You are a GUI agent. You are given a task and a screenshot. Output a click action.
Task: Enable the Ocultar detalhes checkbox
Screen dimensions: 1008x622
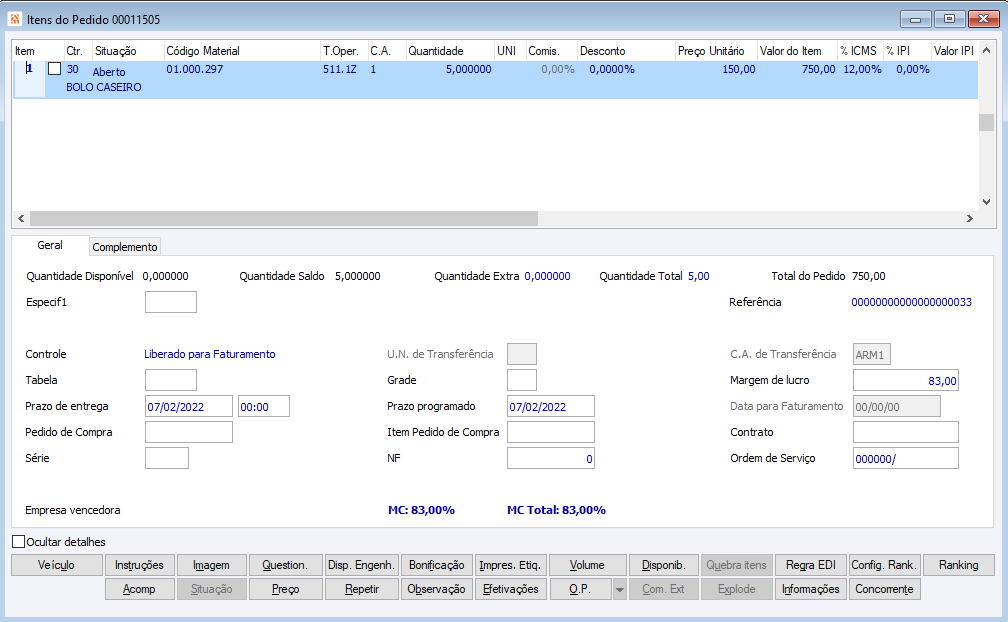pos(19,542)
